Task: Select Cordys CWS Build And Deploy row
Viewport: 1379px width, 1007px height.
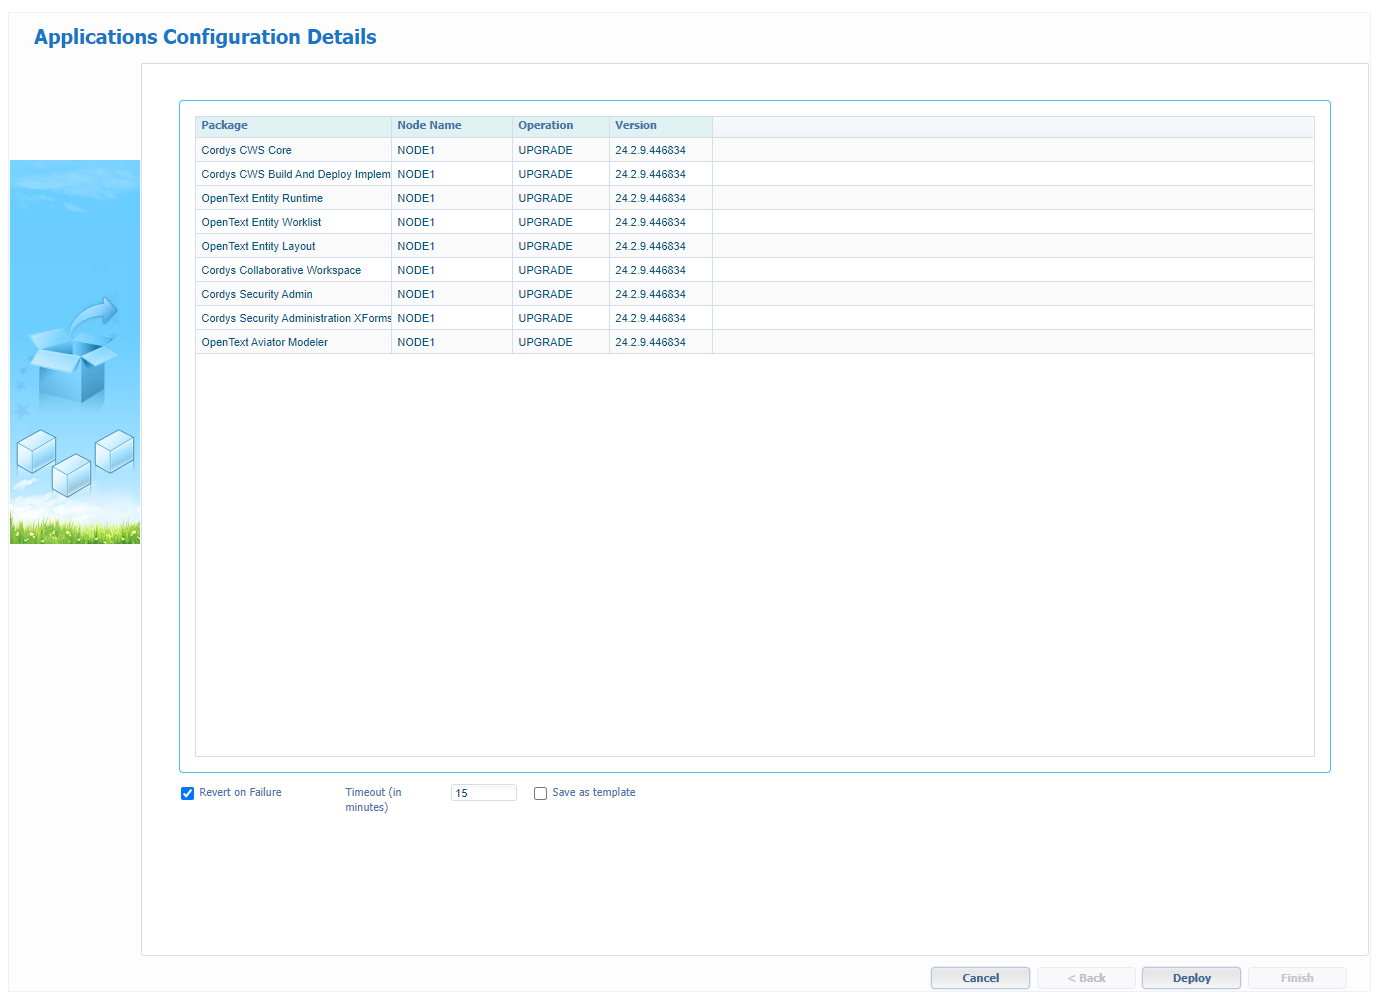Action: pyautogui.click(x=295, y=174)
